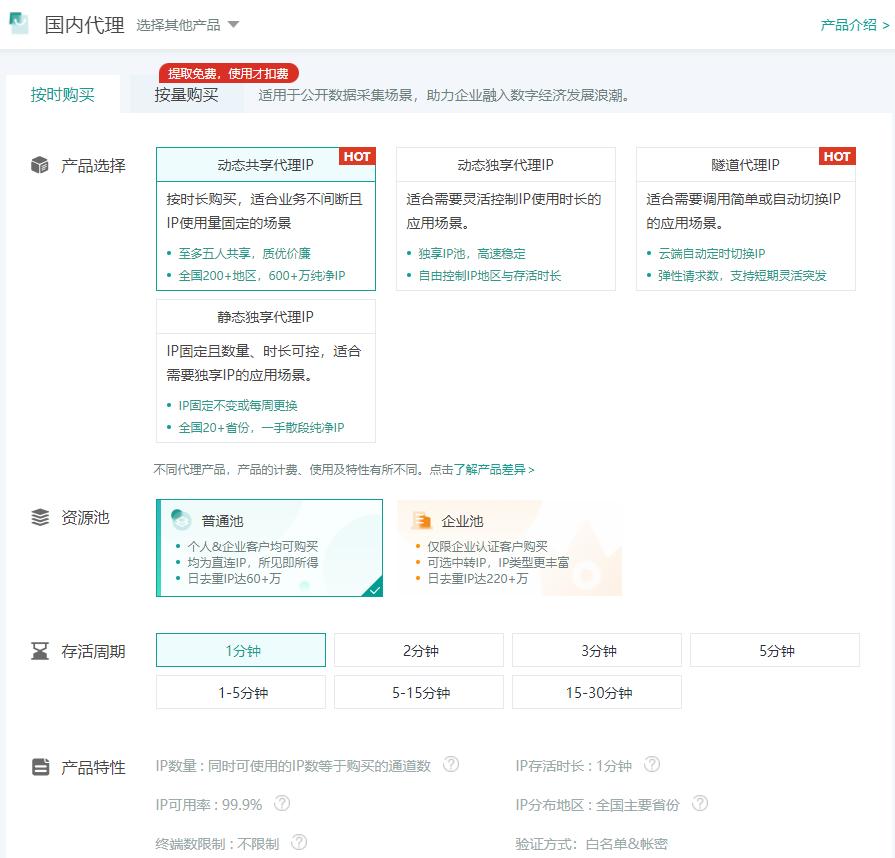Image resolution: width=895 pixels, height=858 pixels.
Task: Open the 了解产品差异 link
Action: point(494,469)
